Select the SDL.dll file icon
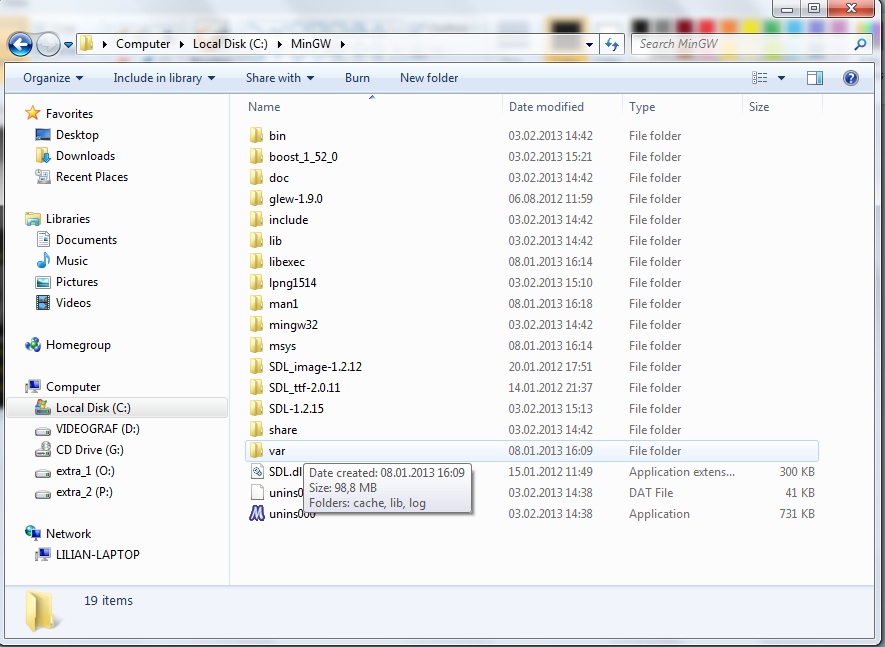 click(x=257, y=472)
